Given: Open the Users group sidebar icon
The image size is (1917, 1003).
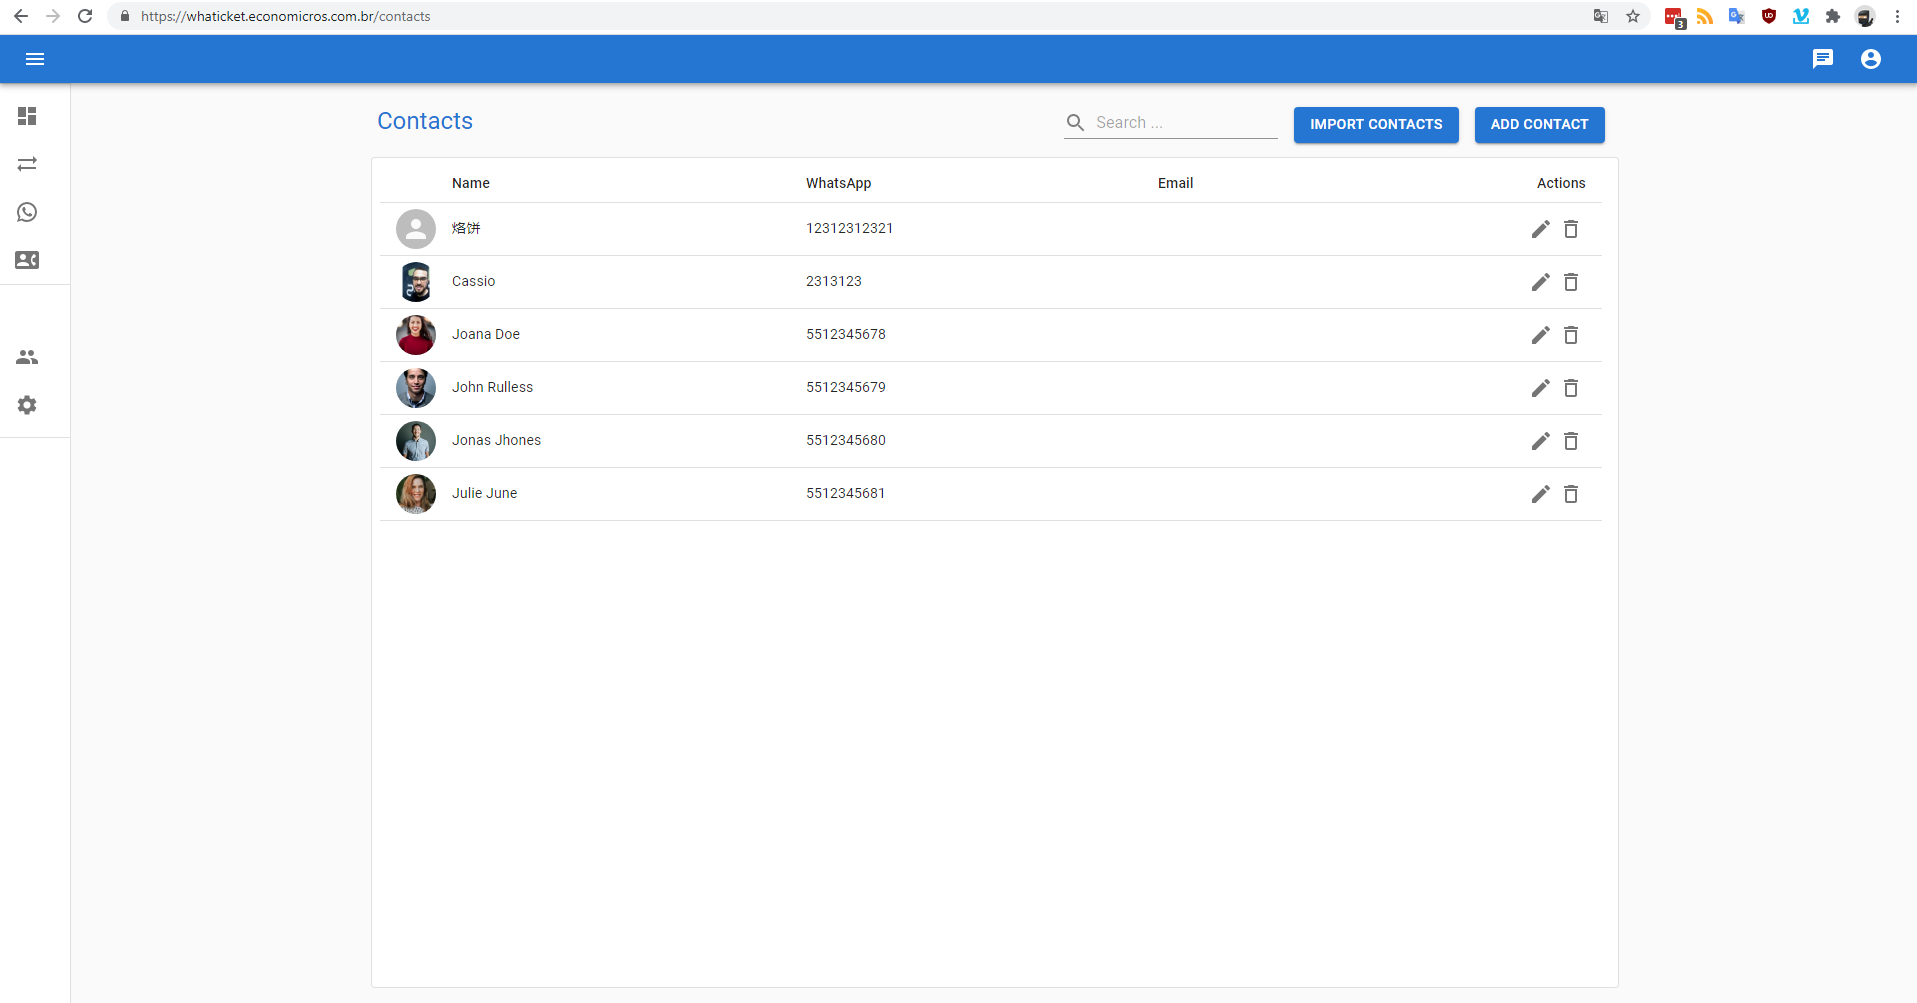Looking at the screenshot, I should 27,357.
